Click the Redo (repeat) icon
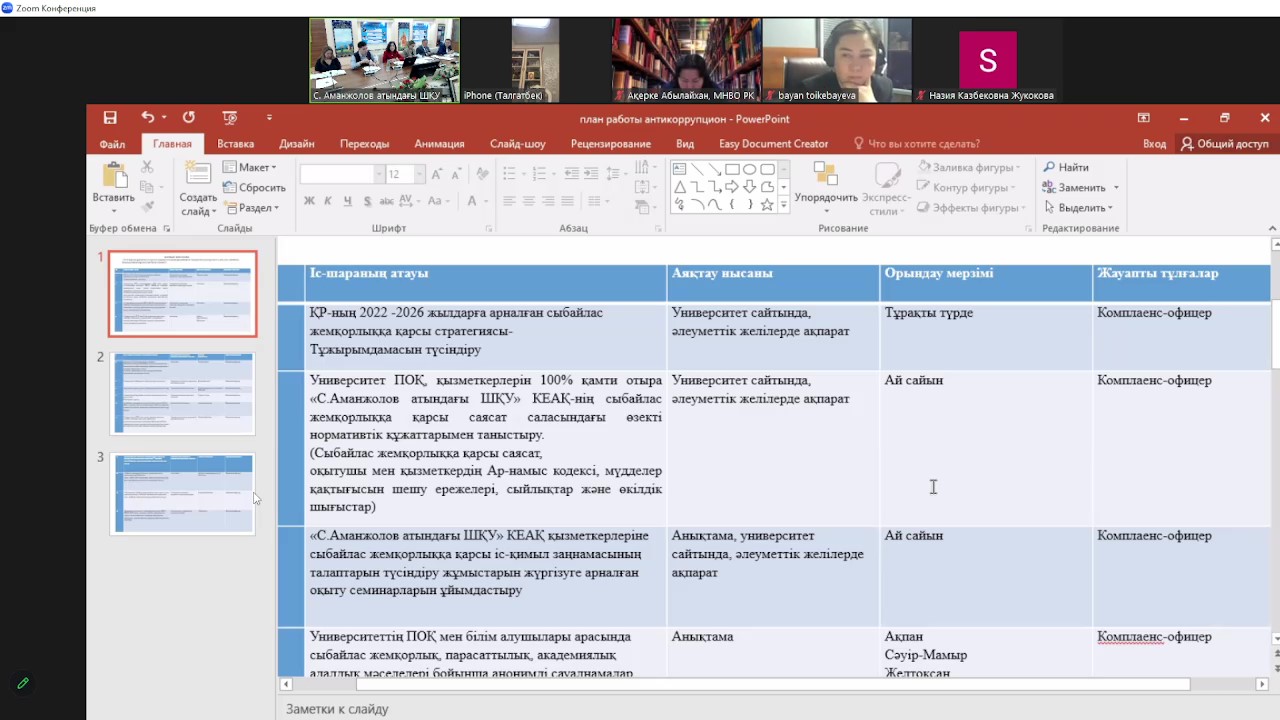 [x=189, y=118]
